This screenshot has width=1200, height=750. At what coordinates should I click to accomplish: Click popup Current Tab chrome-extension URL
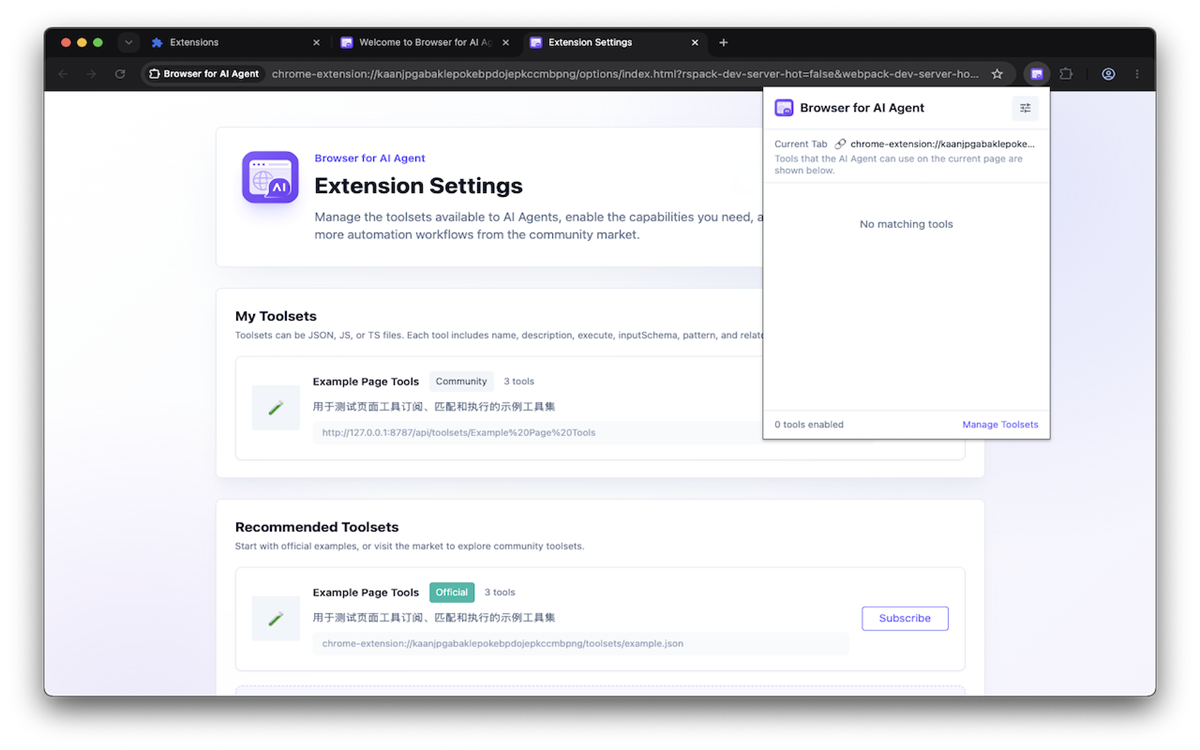[943, 144]
